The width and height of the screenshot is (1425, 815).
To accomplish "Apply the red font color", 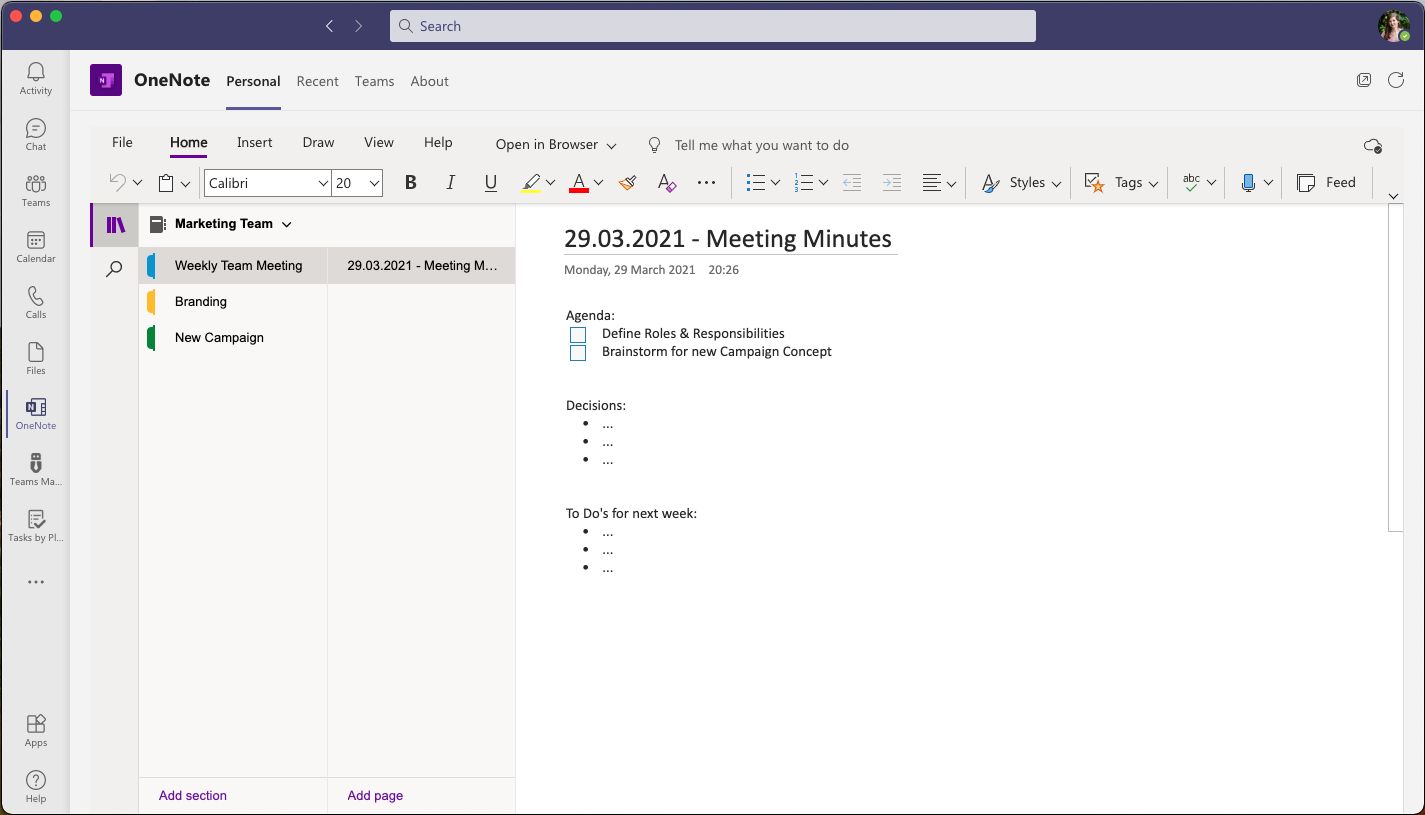I will tap(579, 183).
